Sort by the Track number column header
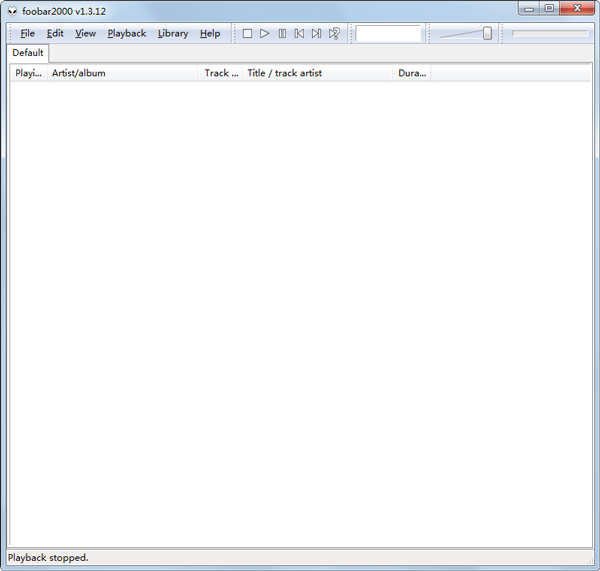Image resolution: width=600 pixels, height=571 pixels. point(220,73)
